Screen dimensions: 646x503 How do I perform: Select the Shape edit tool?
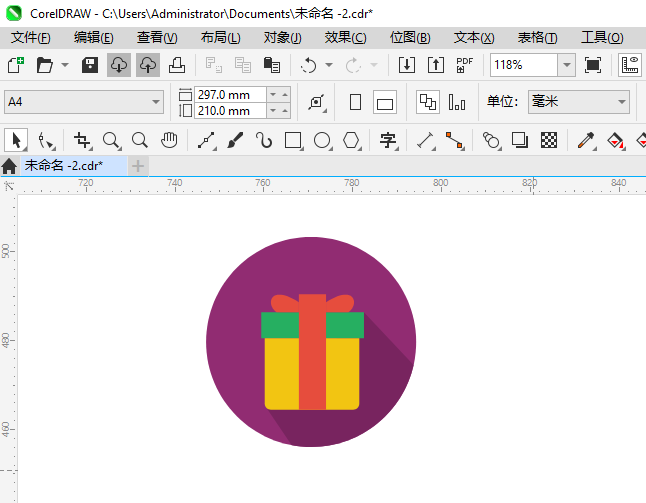46,140
